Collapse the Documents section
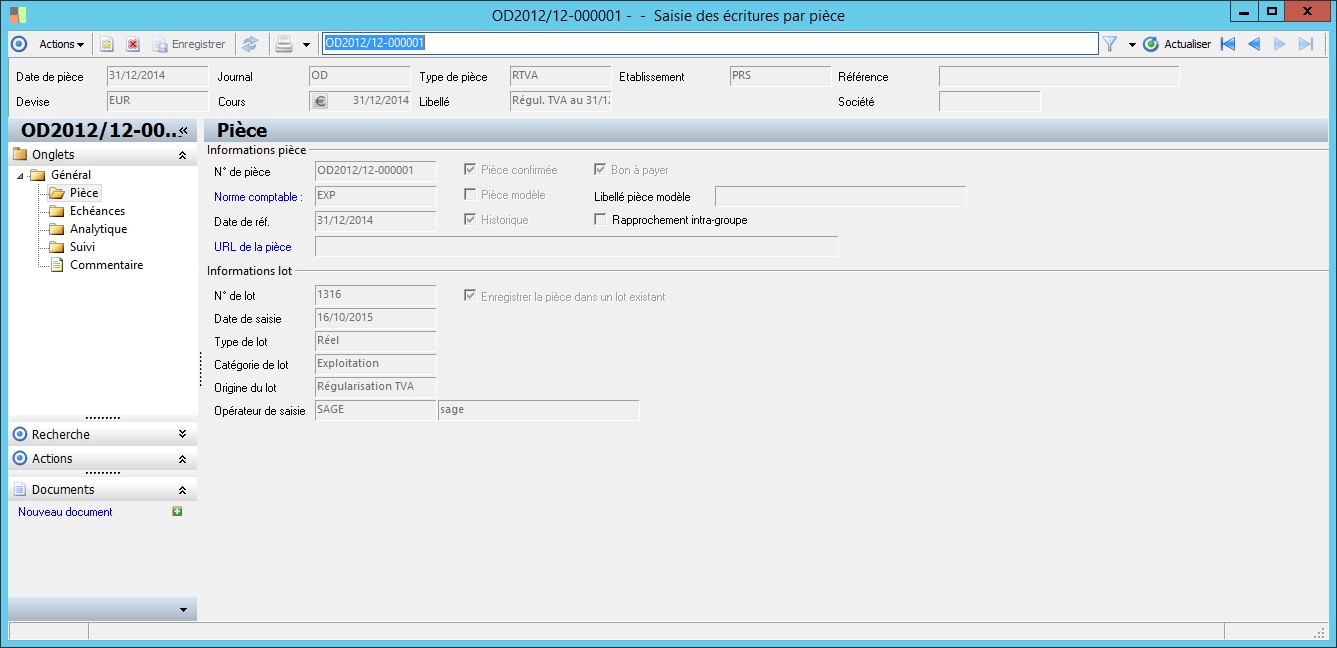This screenshot has width=1337, height=648. (182, 490)
